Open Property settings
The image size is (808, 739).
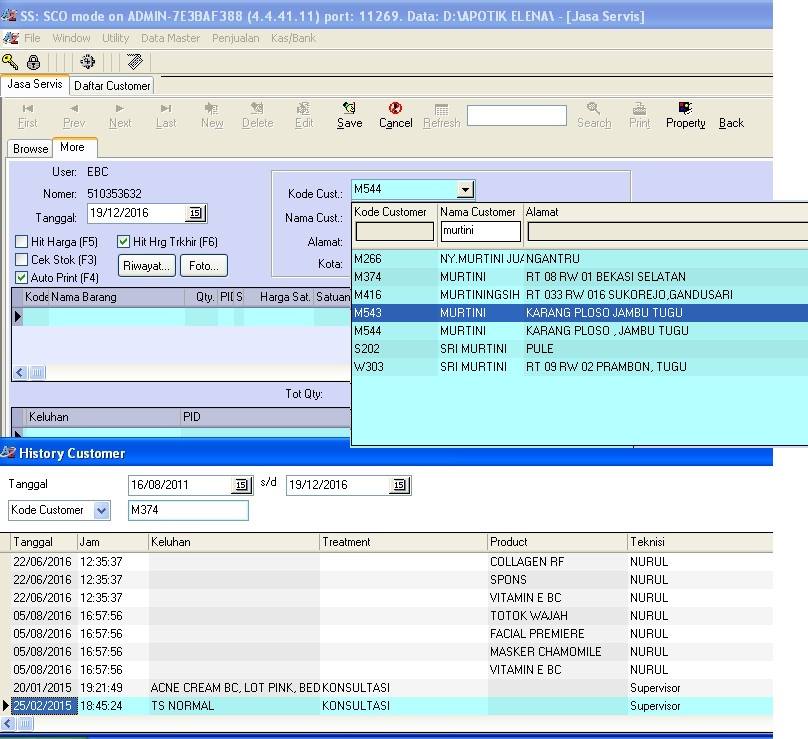(x=685, y=116)
